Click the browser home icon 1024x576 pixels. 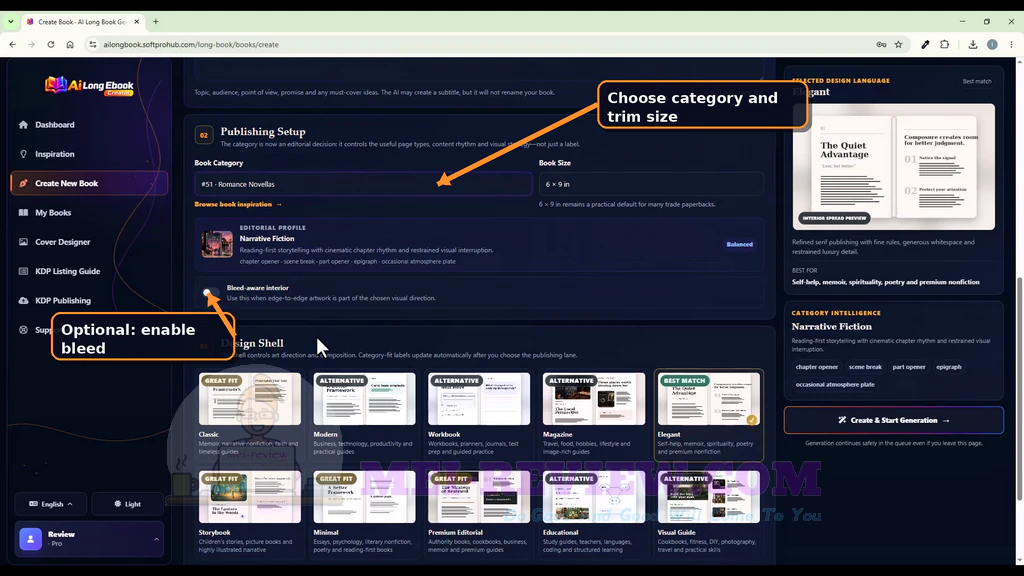pyautogui.click(x=70, y=44)
